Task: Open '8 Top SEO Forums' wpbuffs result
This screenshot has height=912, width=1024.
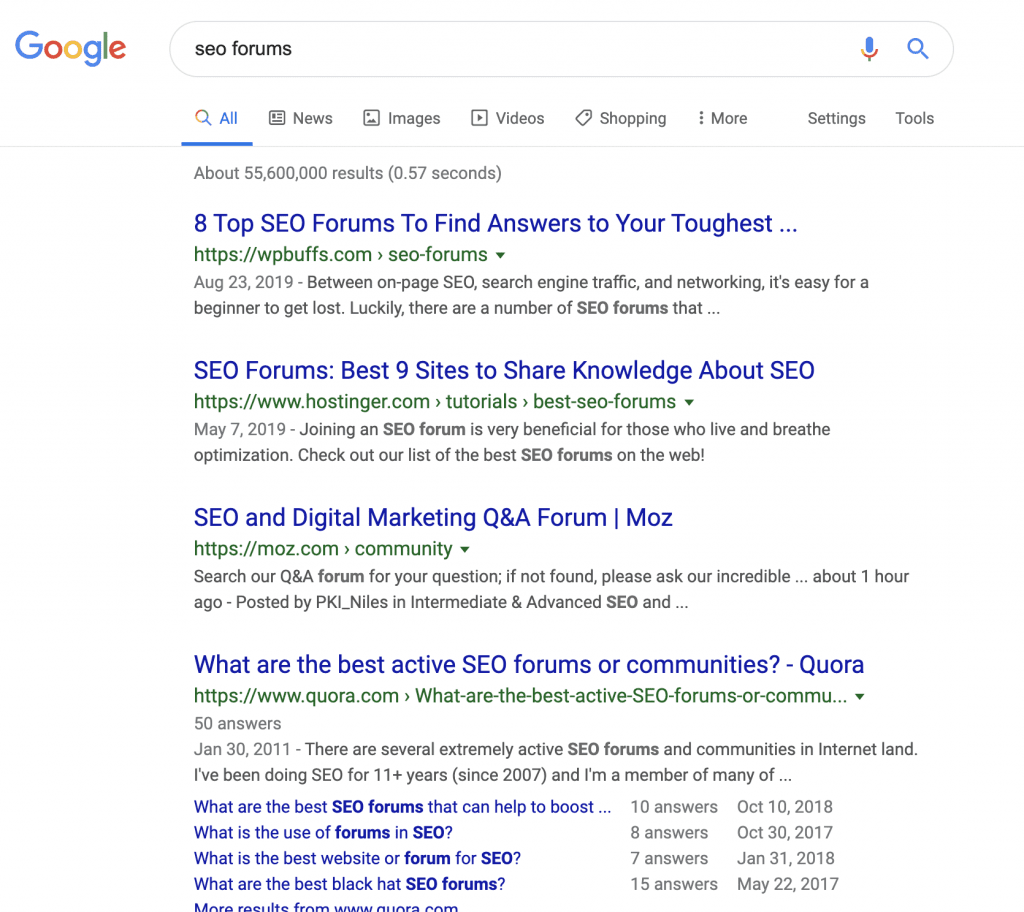Action: tap(496, 223)
